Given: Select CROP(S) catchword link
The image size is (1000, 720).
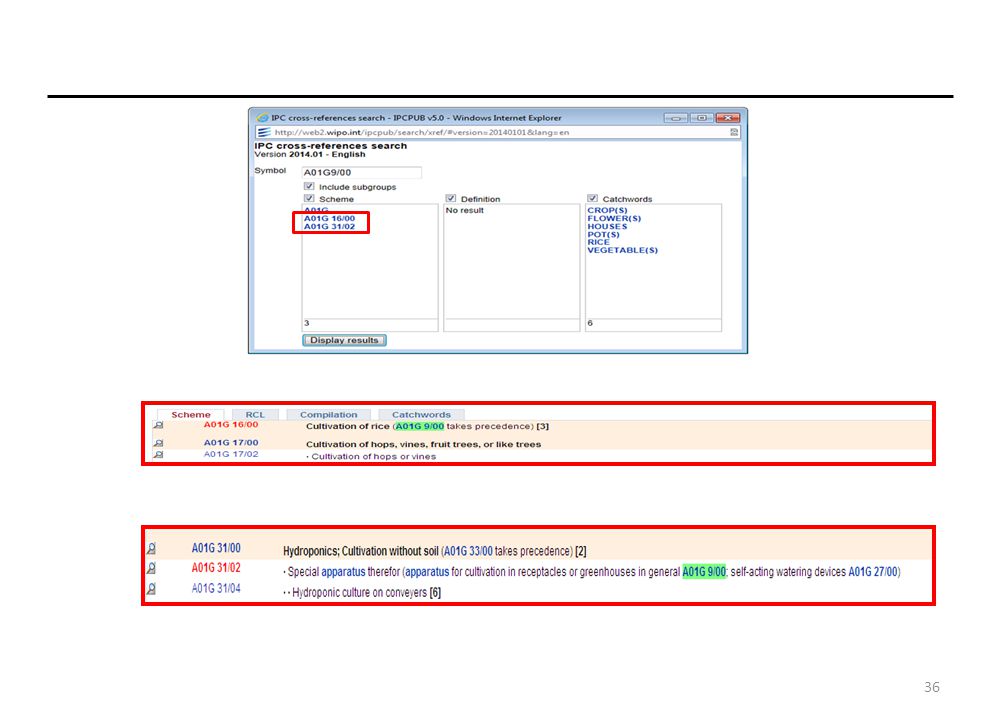Looking at the screenshot, I should pyautogui.click(x=607, y=210).
